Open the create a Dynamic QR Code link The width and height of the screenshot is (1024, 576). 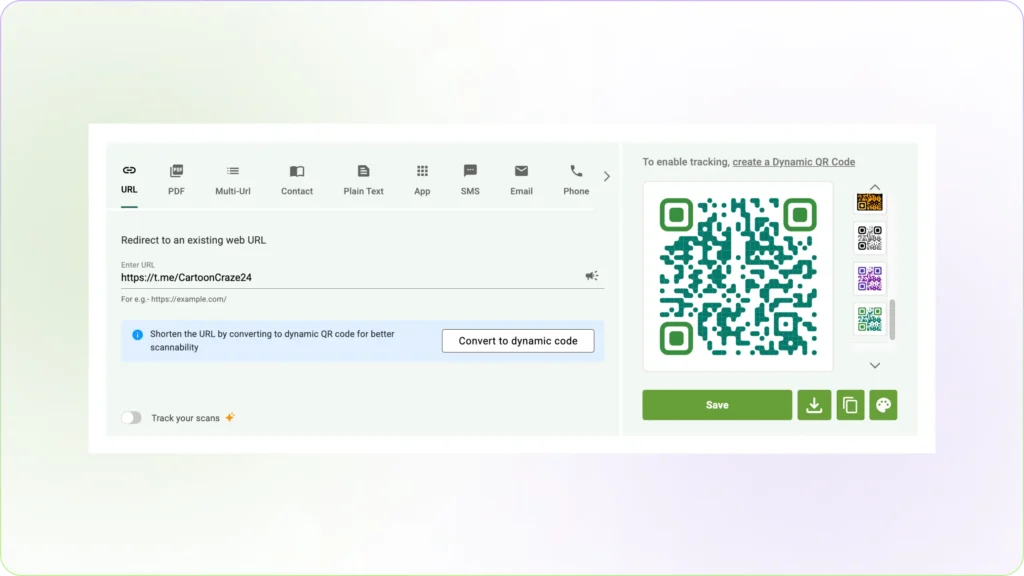[794, 161]
